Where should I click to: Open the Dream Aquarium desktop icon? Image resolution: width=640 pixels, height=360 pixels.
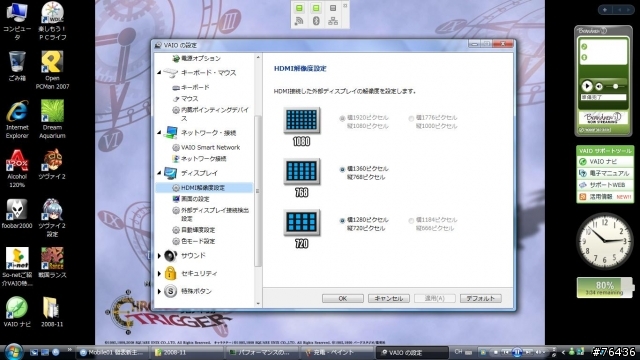pos(52,120)
